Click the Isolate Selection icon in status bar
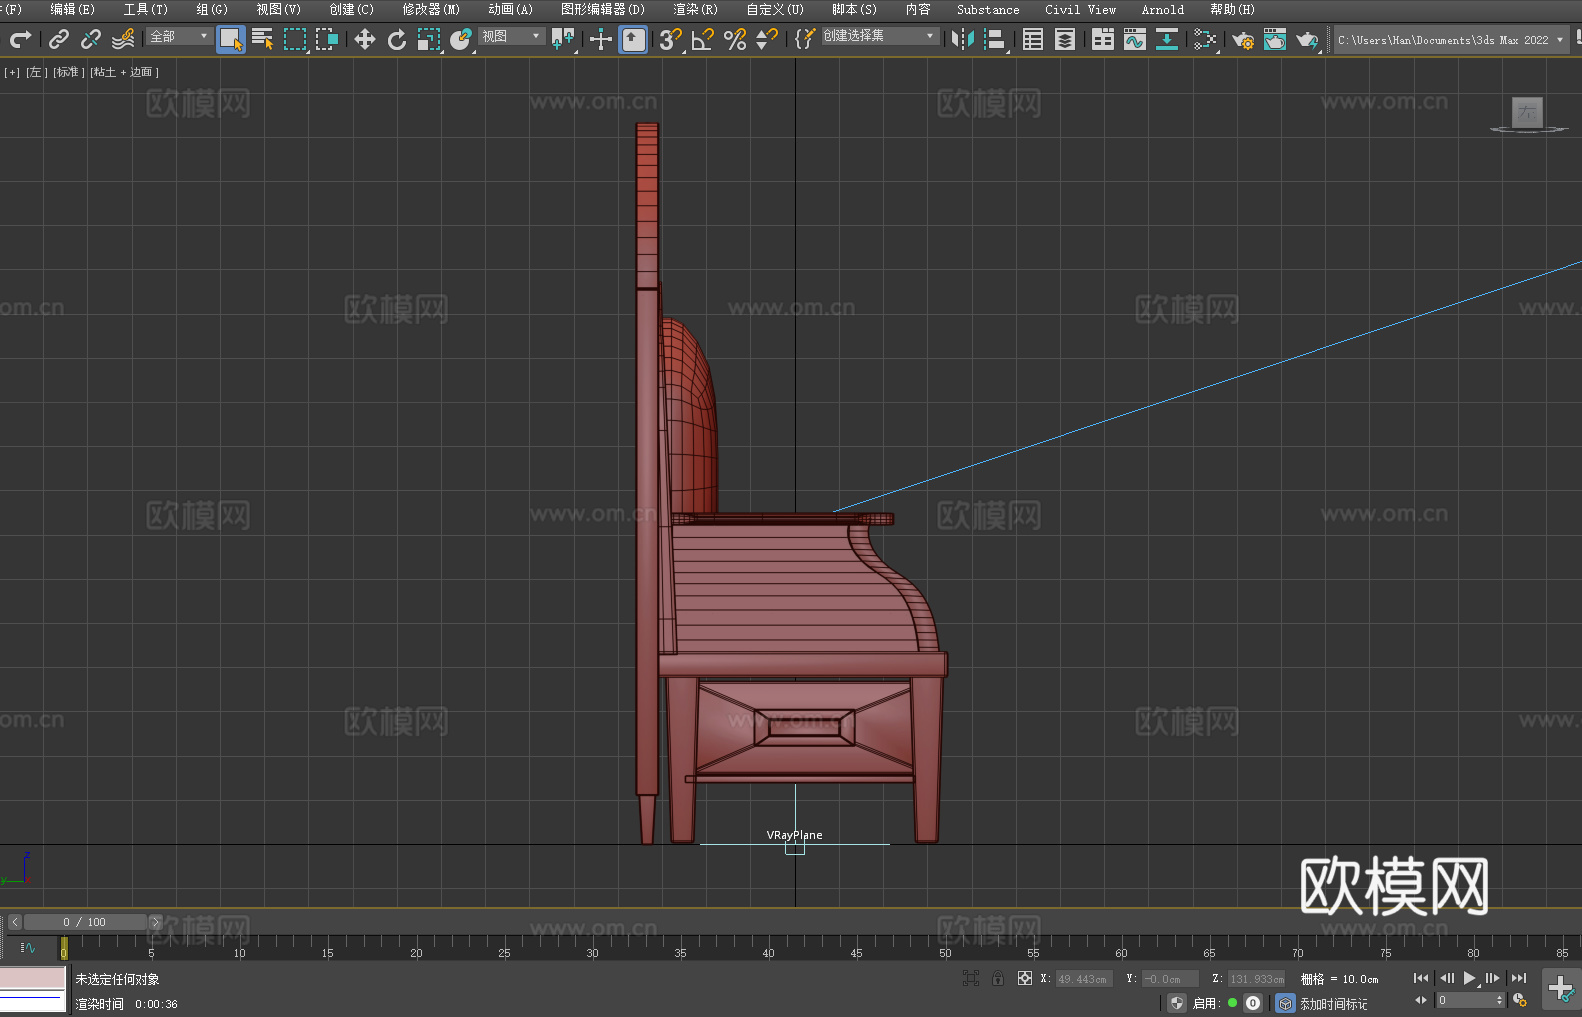The height and width of the screenshot is (1017, 1582). coord(971,978)
